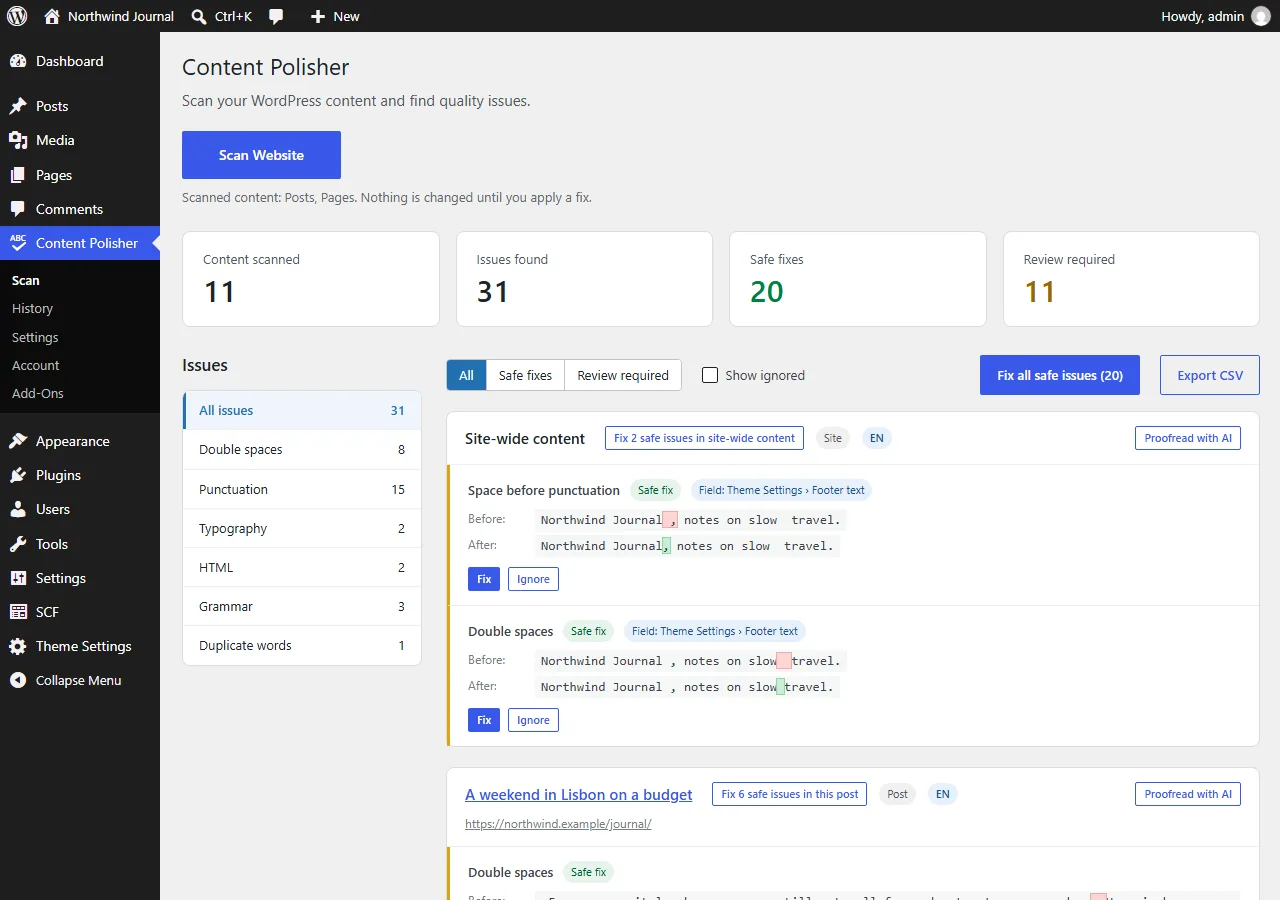Click the Scan Website button

(261, 155)
